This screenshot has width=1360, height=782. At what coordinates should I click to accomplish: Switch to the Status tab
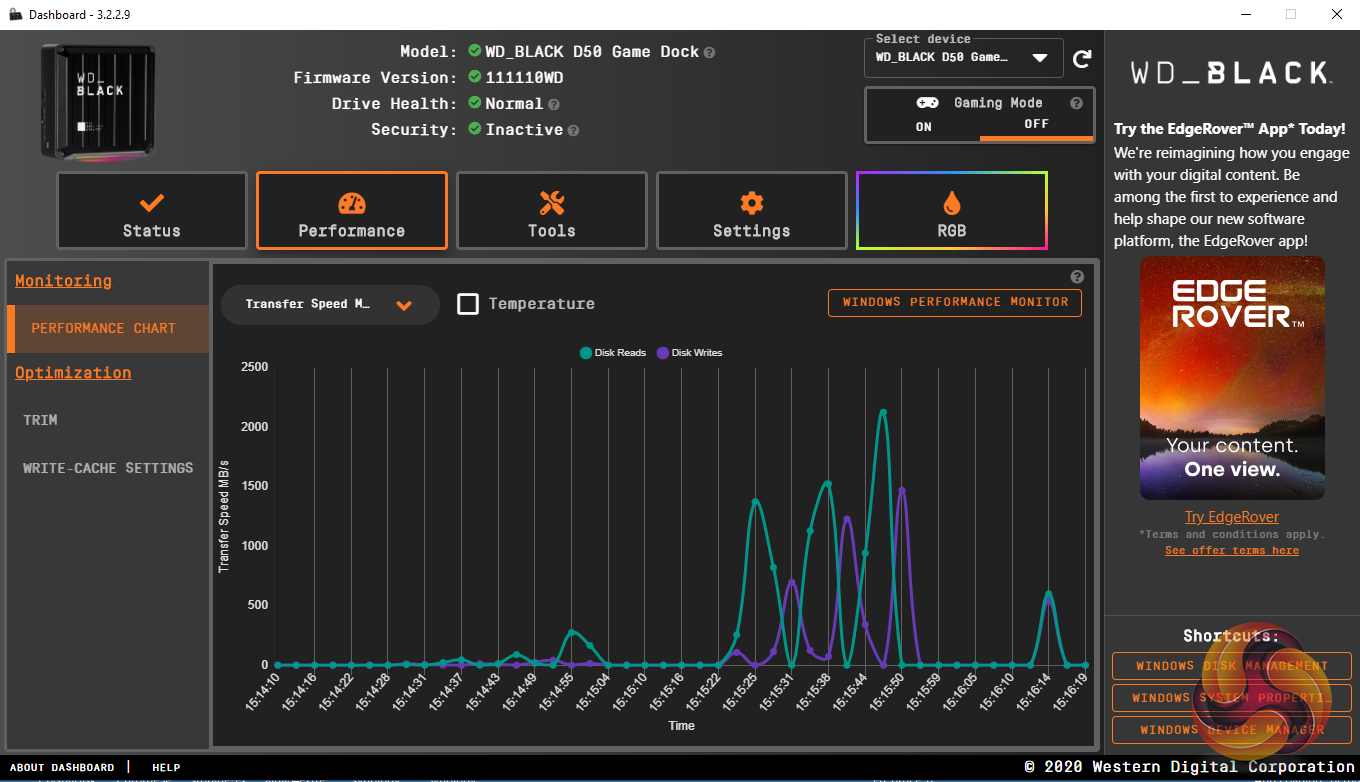click(x=152, y=211)
